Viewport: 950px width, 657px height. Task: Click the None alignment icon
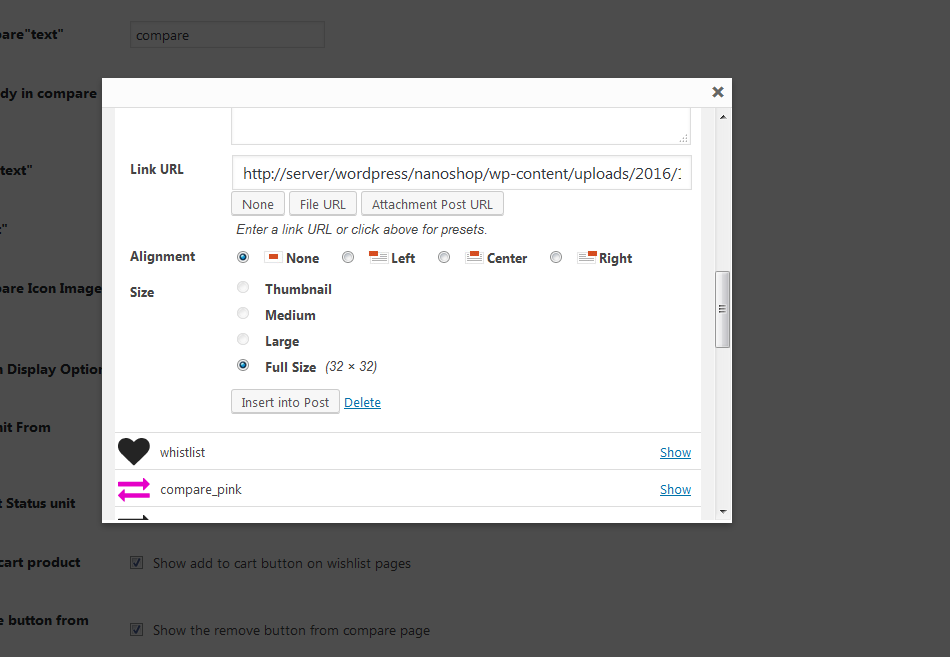pyautogui.click(x=273, y=257)
